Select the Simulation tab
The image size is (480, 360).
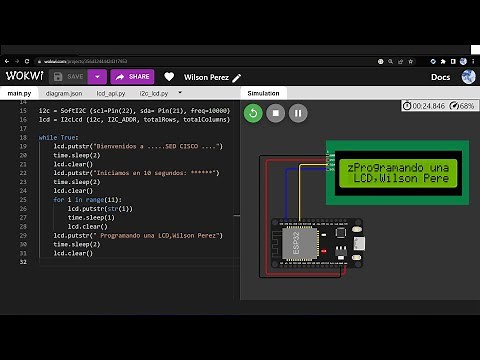click(263, 93)
